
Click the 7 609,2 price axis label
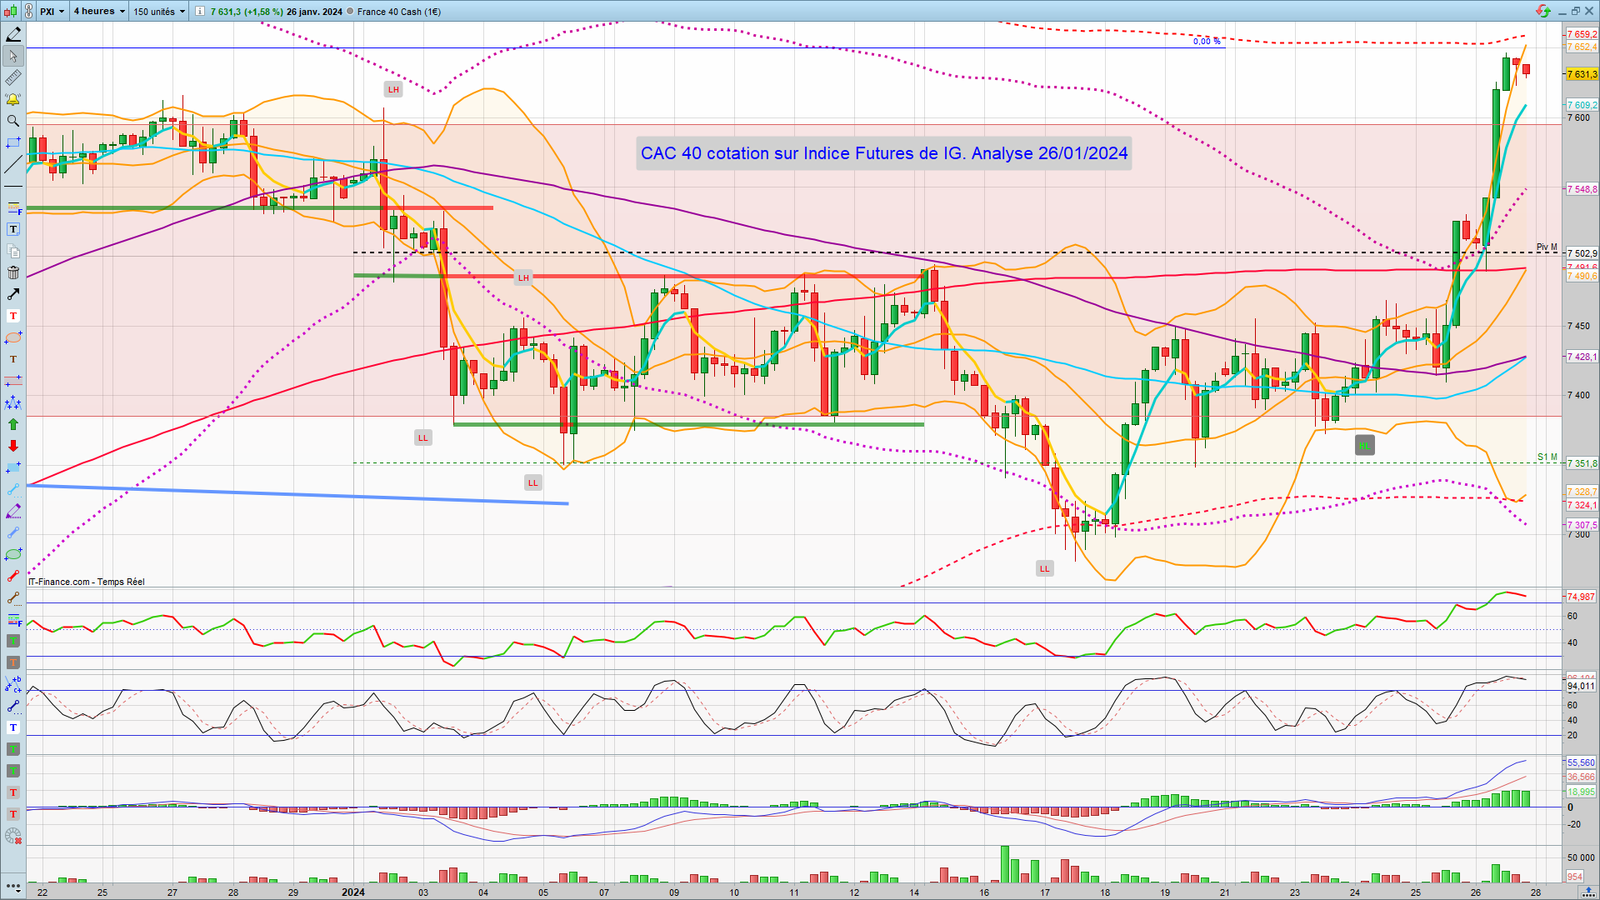click(x=1582, y=105)
